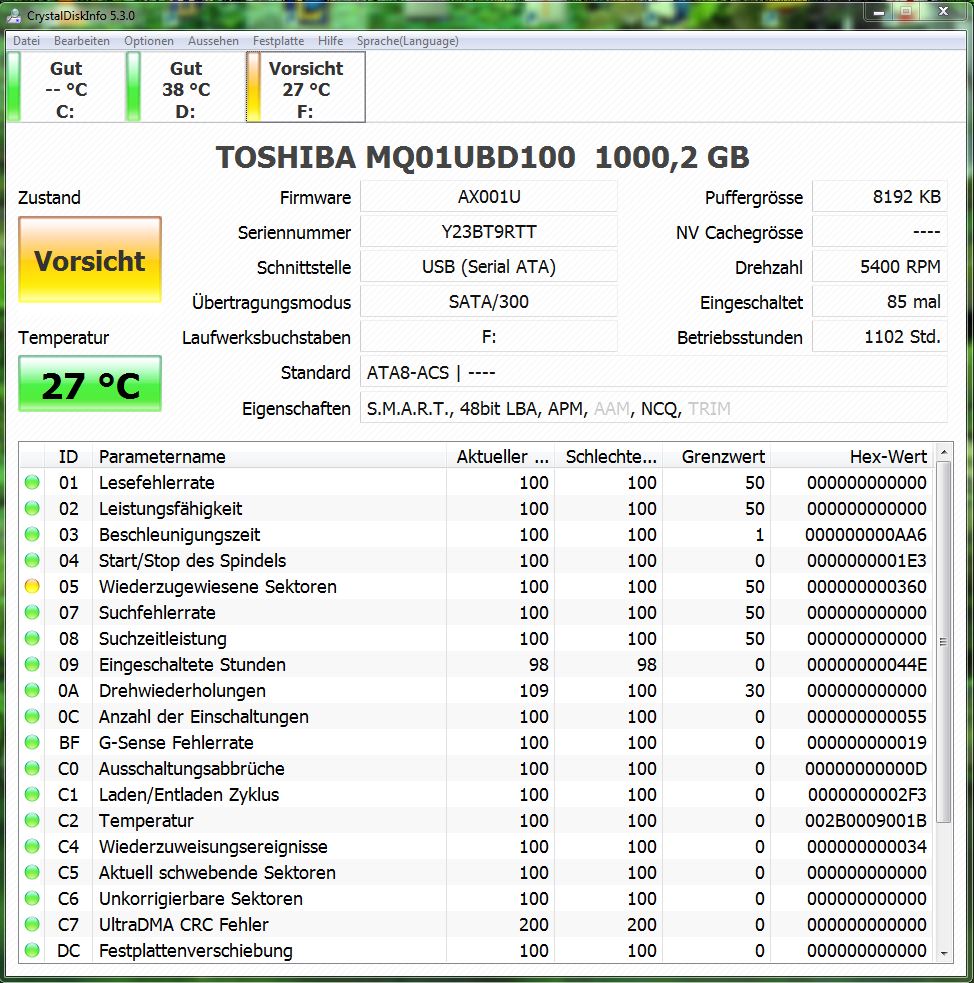
Task: Click the Firmware field AX001U
Action: point(489,197)
